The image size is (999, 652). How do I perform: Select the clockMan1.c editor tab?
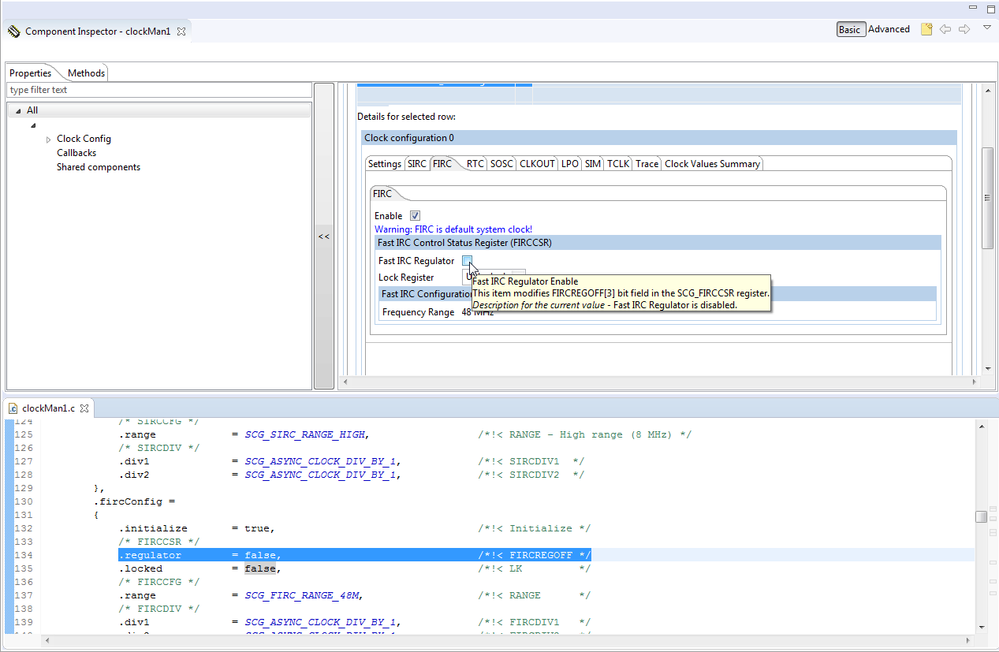click(x=48, y=408)
